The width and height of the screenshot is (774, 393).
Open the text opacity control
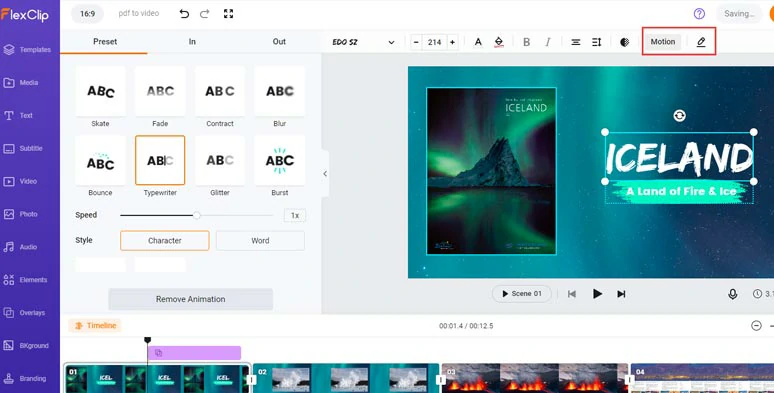pos(624,42)
